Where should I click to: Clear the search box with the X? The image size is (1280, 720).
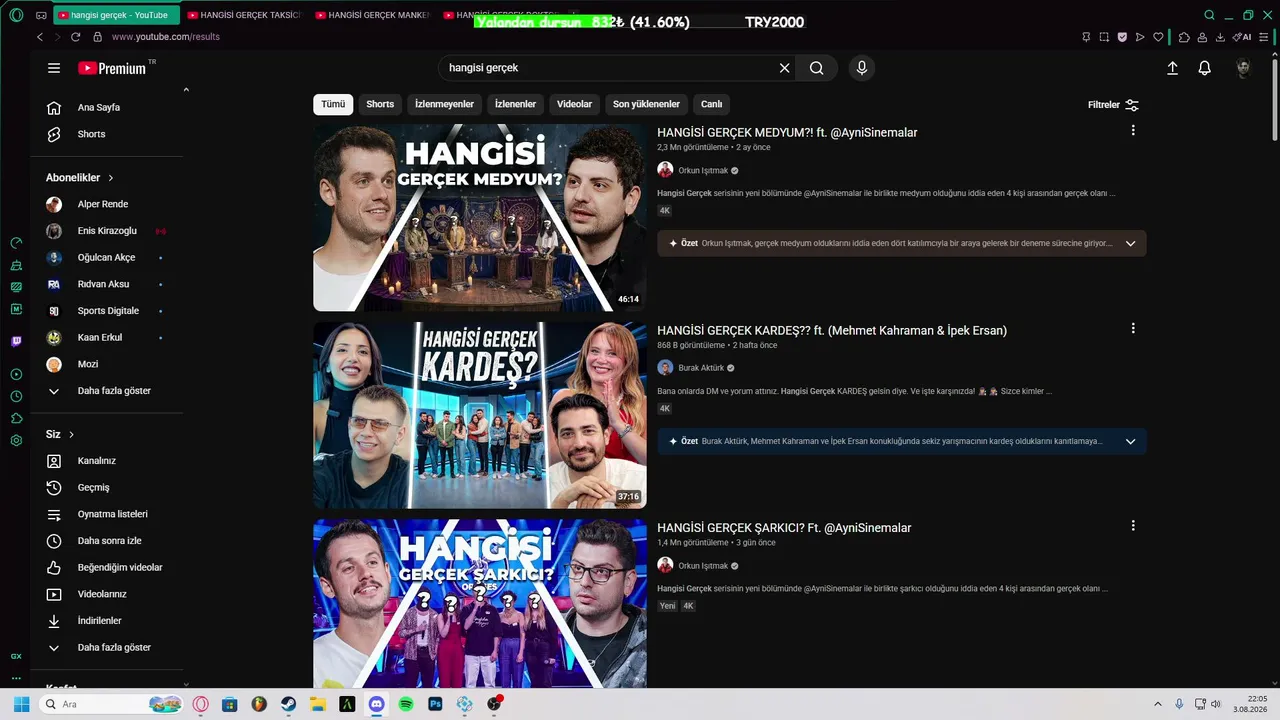point(785,68)
